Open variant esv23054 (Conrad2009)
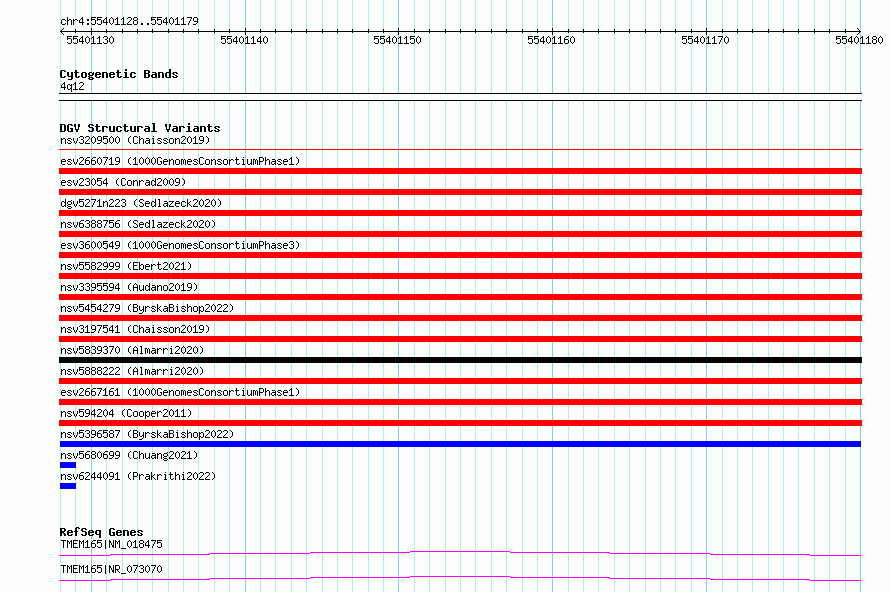 [123, 182]
